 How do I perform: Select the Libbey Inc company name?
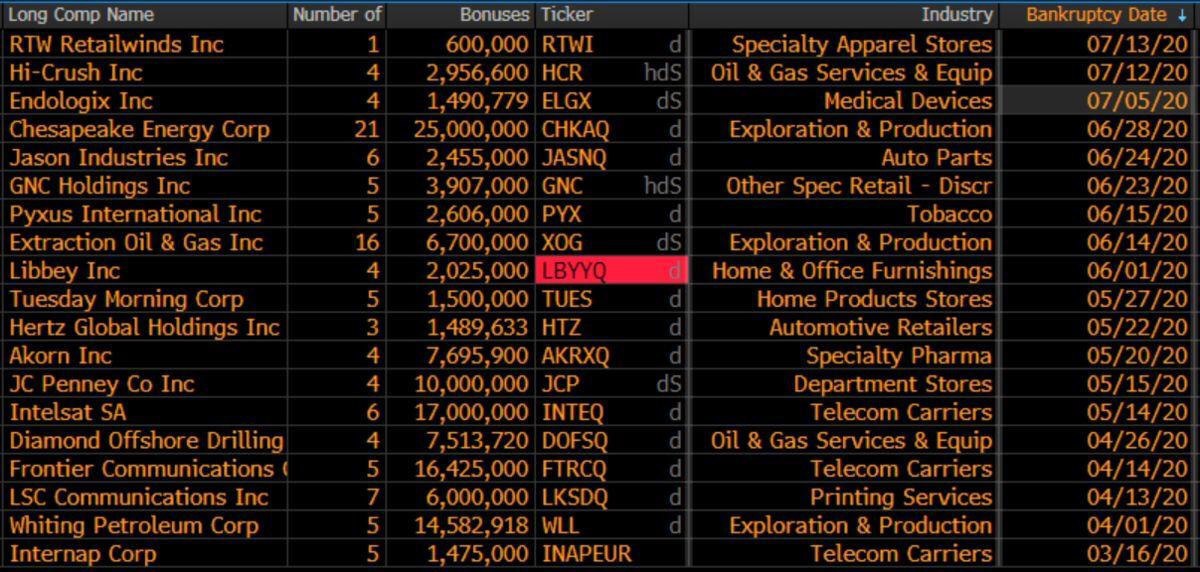pyautogui.click(x=65, y=270)
